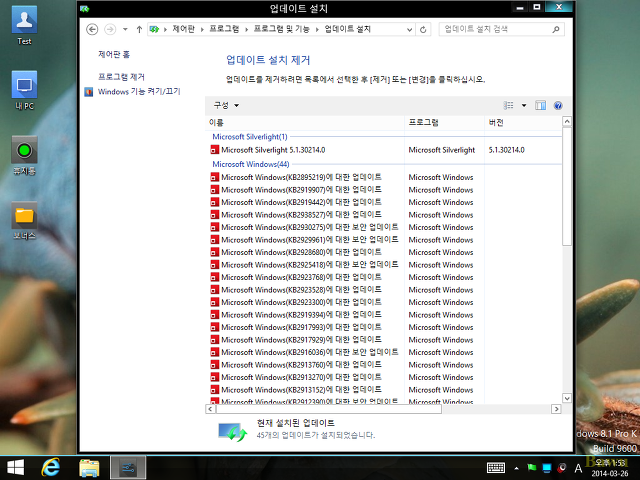The width and height of the screenshot is (640, 480).
Task: Click the shield icon beside Windows 기능
Action: 89,92
